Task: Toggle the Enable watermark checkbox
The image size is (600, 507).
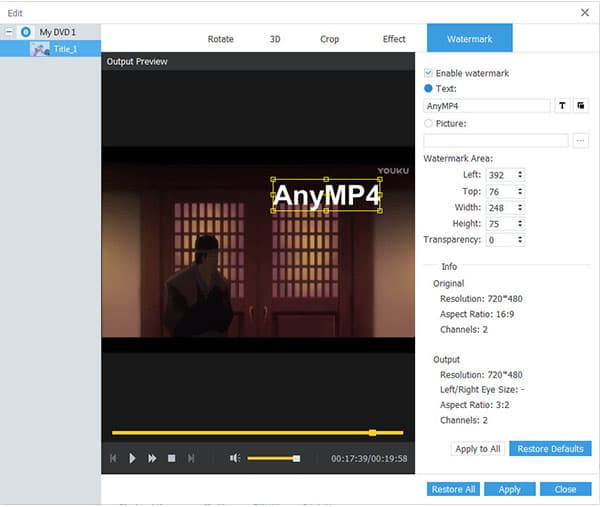Action: [428, 73]
